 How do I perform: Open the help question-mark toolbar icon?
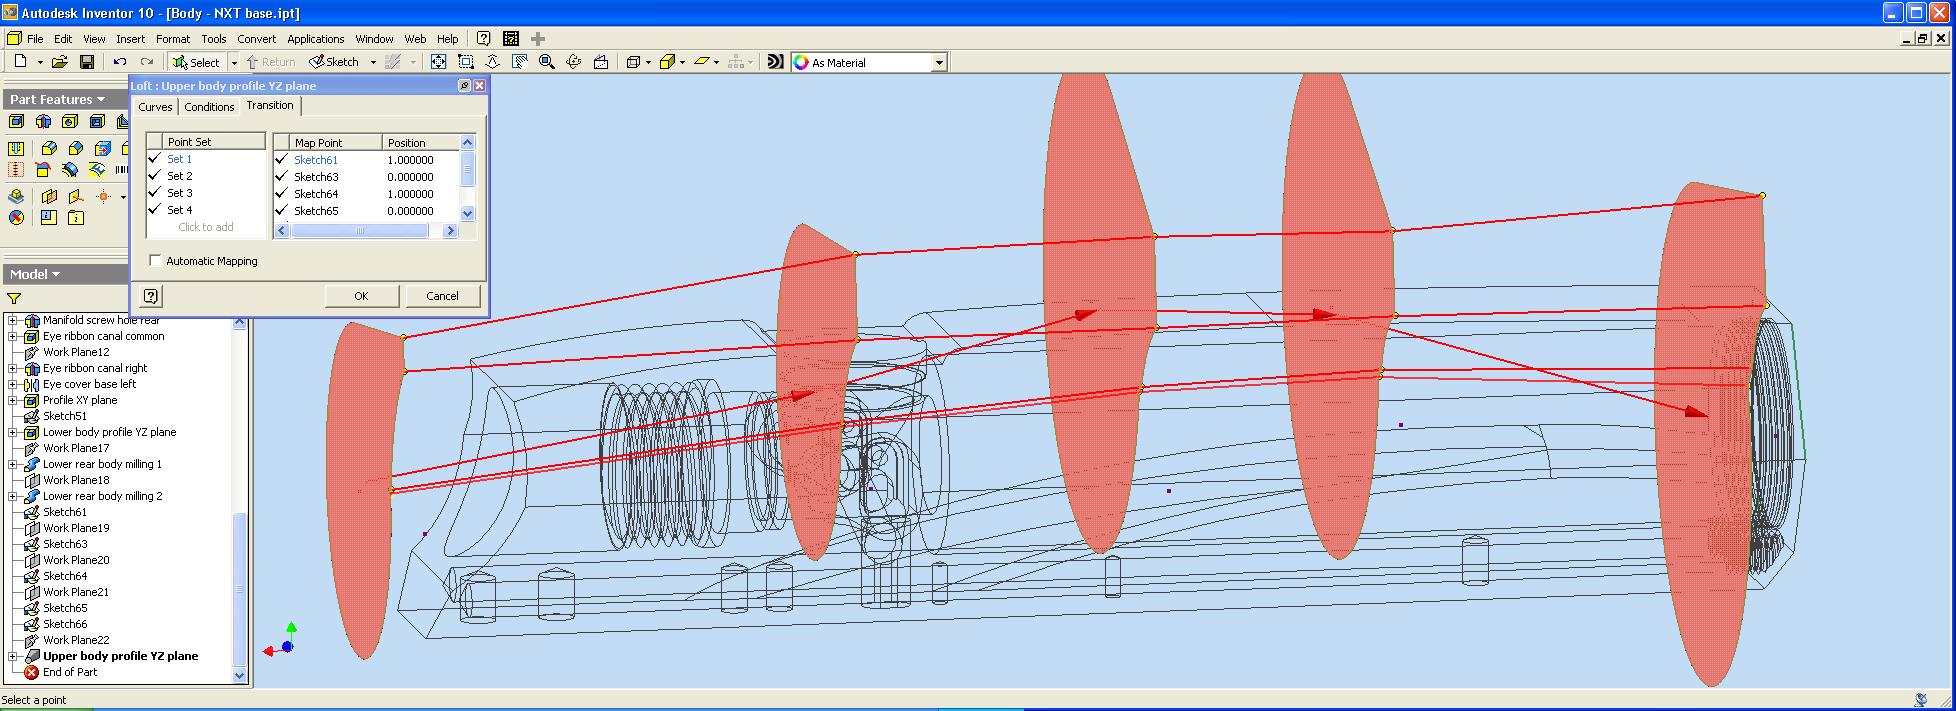(x=484, y=38)
